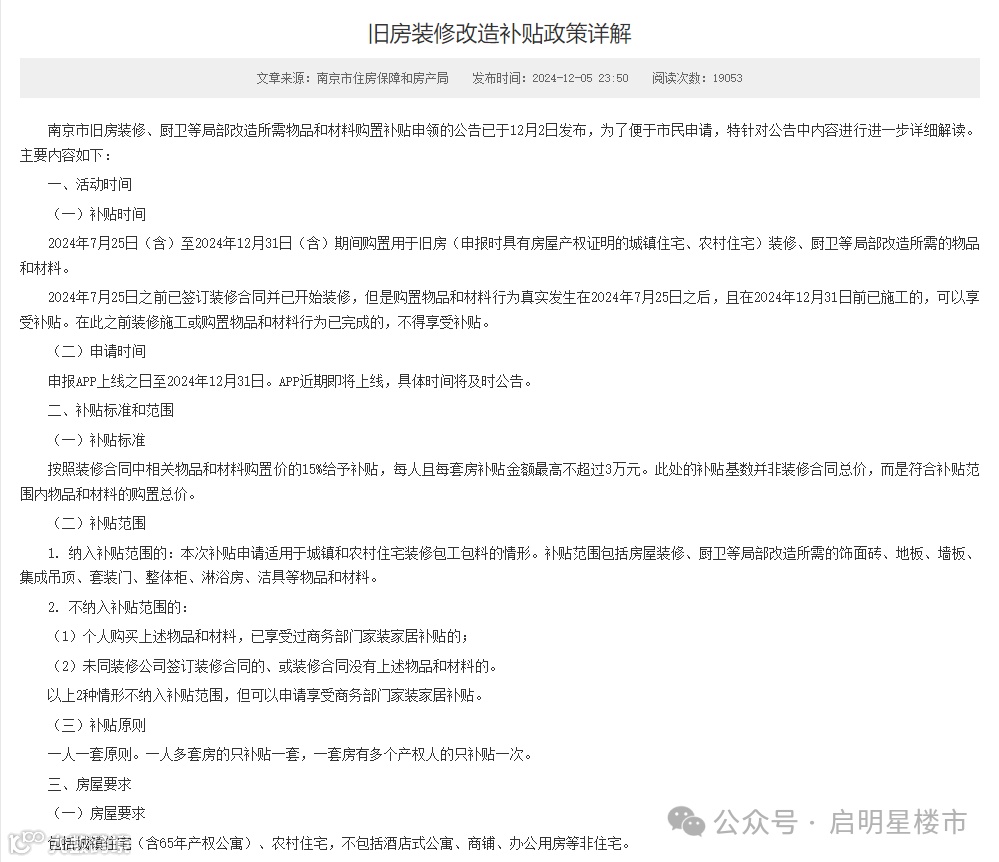Click the subheading （二）补贴范围

pos(97,524)
